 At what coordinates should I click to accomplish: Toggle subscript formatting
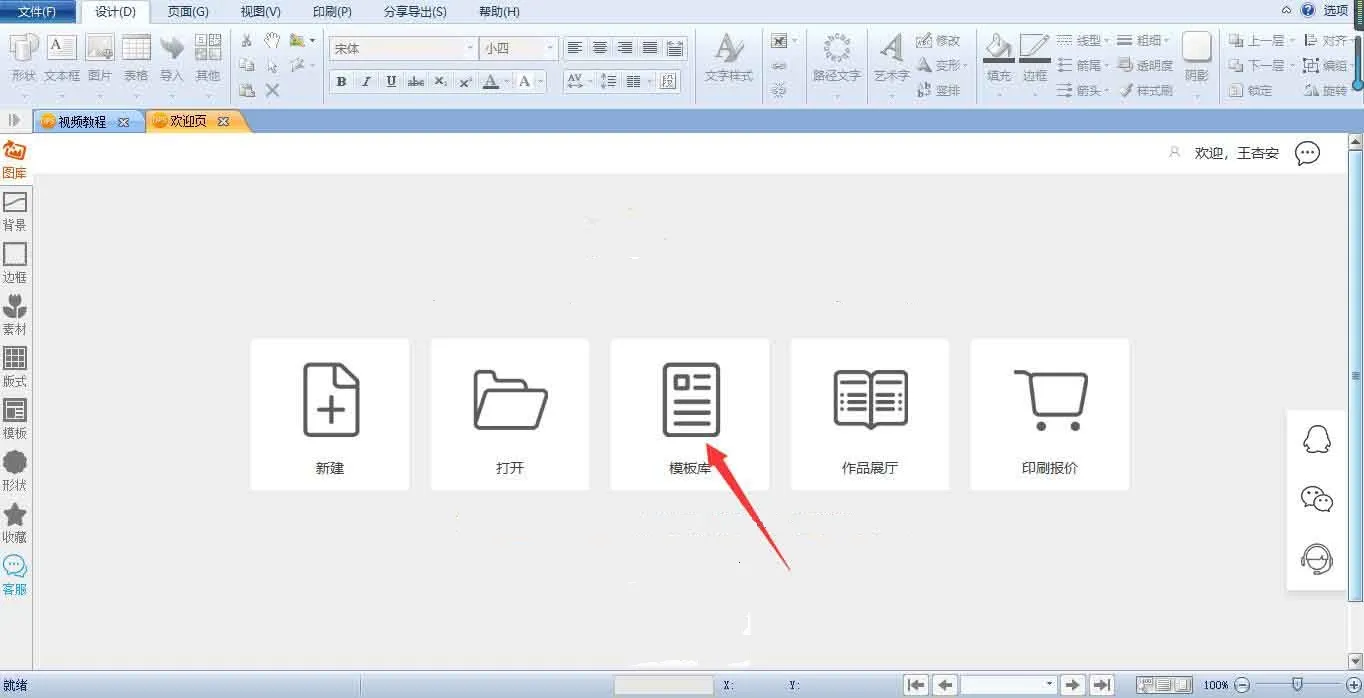pos(441,82)
